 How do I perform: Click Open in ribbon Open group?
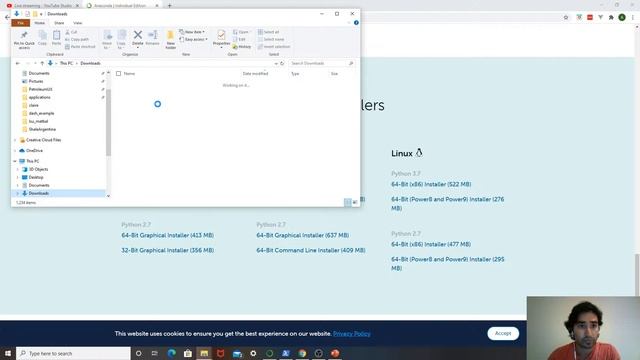(241, 32)
